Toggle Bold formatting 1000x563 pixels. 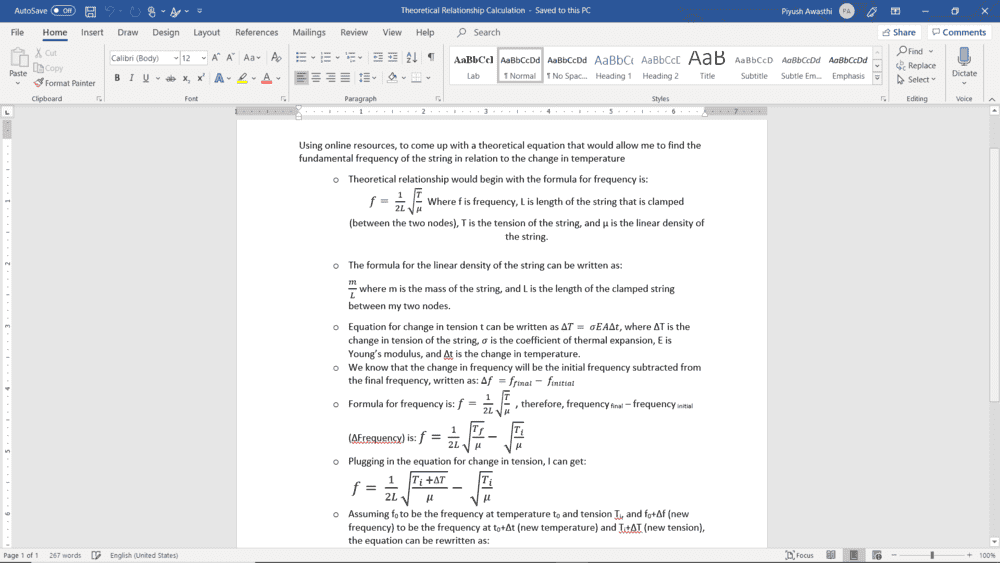pos(117,78)
